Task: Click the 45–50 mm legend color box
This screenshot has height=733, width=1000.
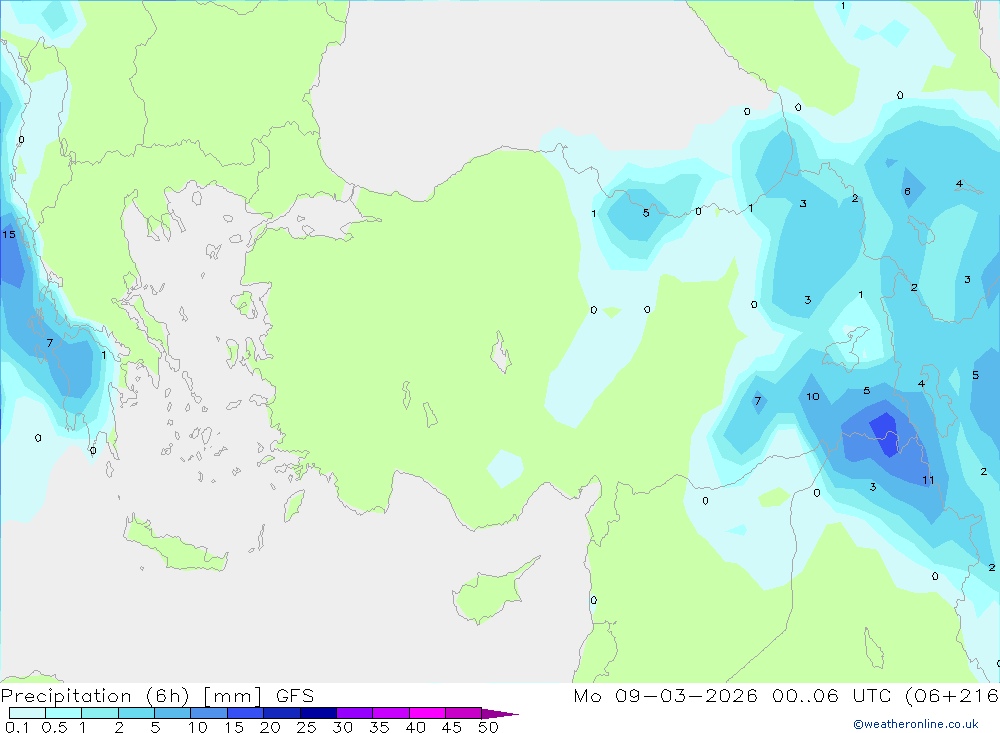Action: (x=464, y=713)
